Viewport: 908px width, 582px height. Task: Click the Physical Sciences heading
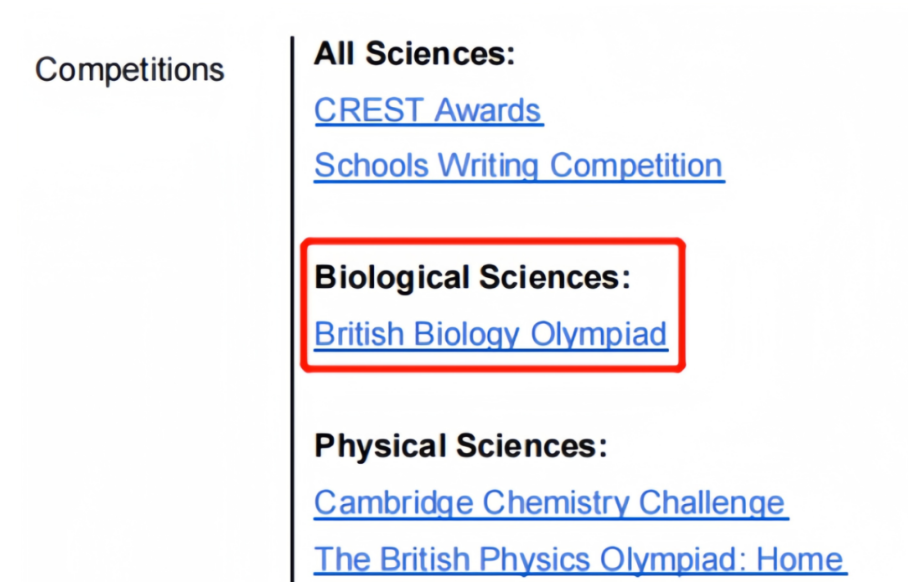tap(460, 446)
